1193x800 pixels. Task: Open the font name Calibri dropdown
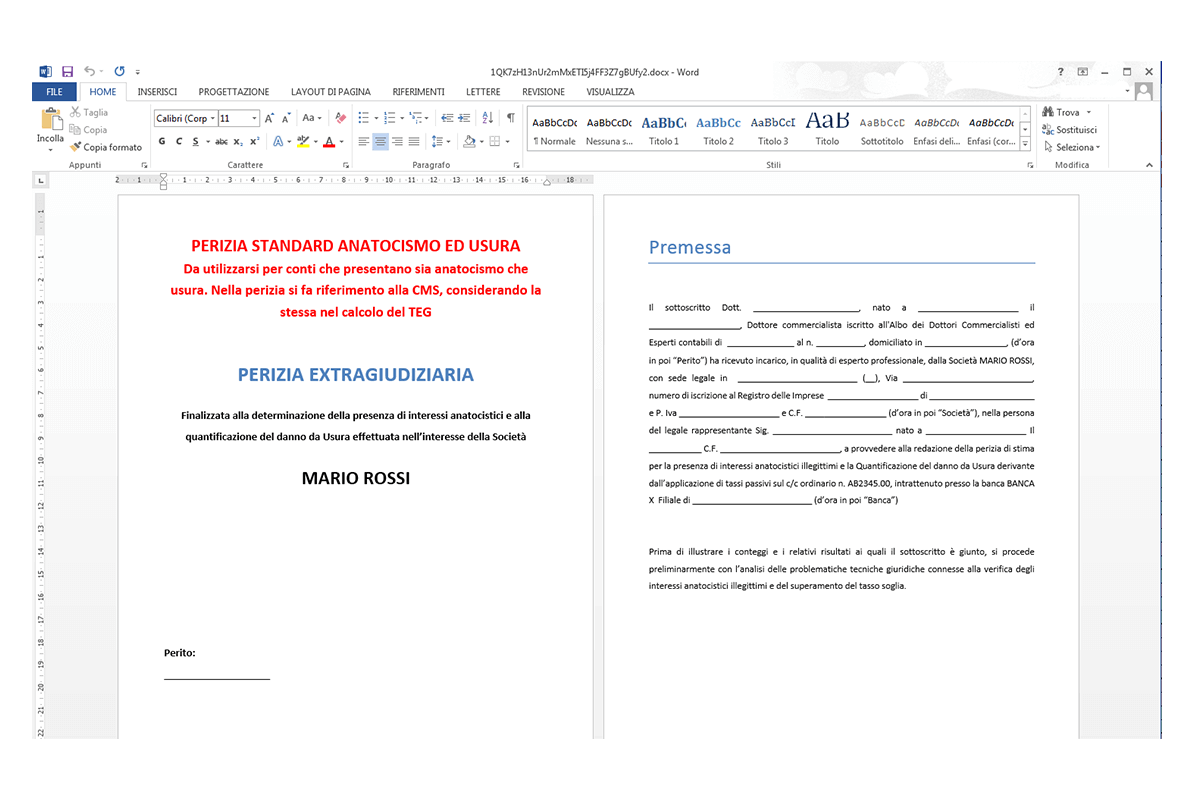(x=212, y=118)
